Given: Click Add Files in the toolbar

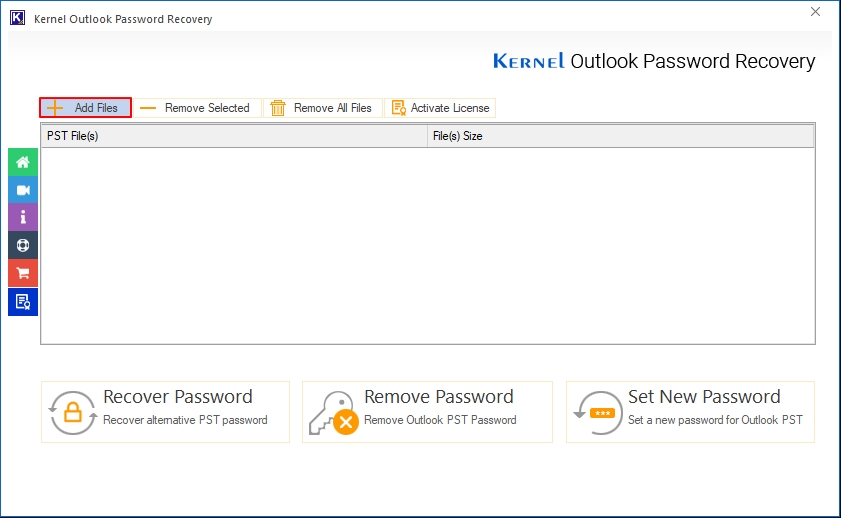Looking at the screenshot, I should point(85,108).
